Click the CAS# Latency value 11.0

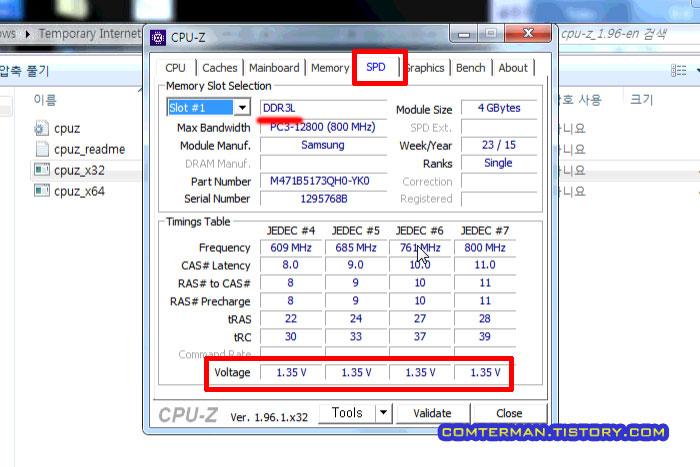coord(485,265)
